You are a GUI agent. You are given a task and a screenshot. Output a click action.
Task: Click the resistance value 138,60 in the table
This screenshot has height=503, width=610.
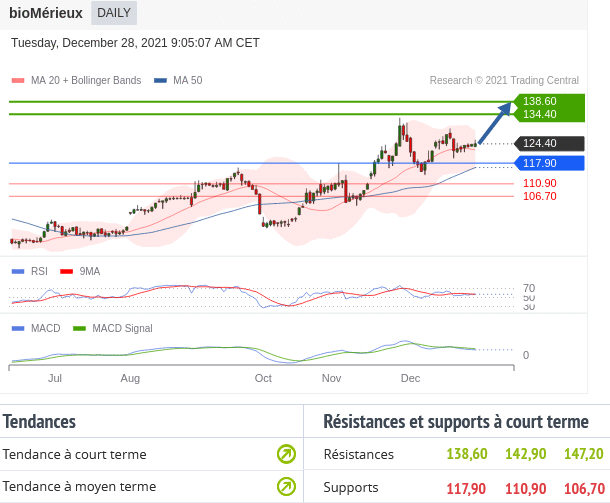[467, 454]
